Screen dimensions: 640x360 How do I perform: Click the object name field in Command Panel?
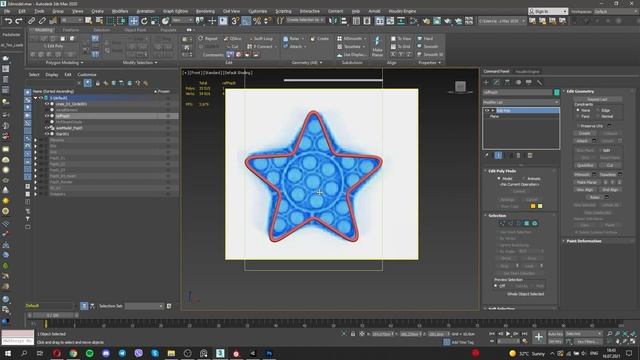tap(518, 93)
